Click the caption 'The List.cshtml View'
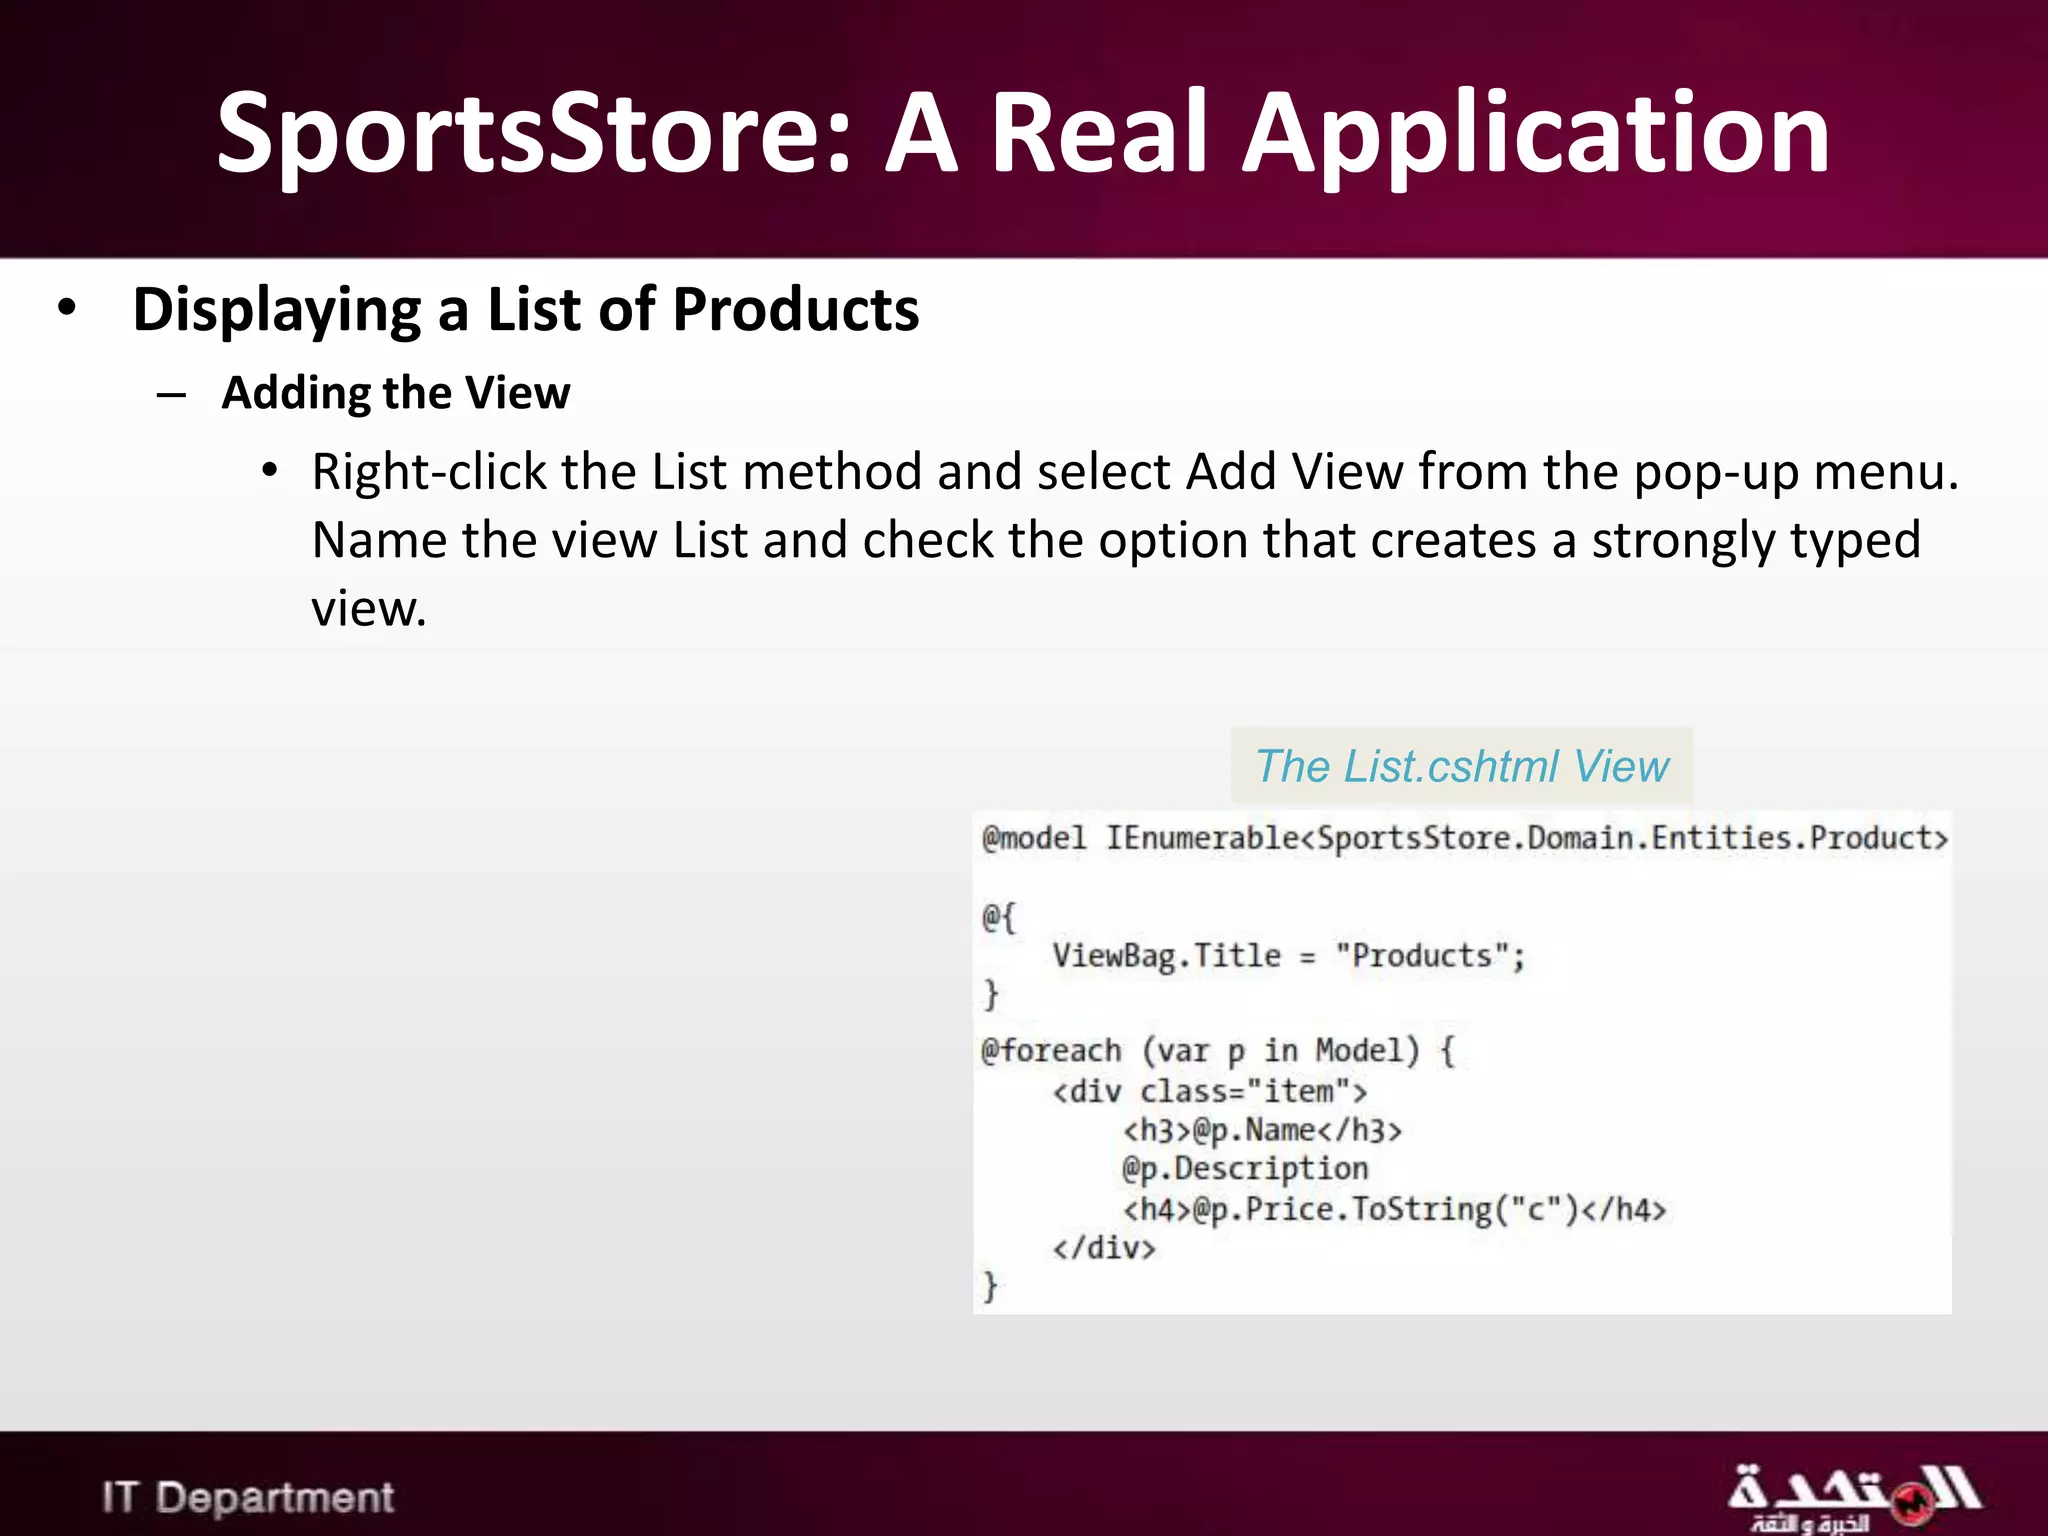Screen dimensions: 2048x1536 1462,766
